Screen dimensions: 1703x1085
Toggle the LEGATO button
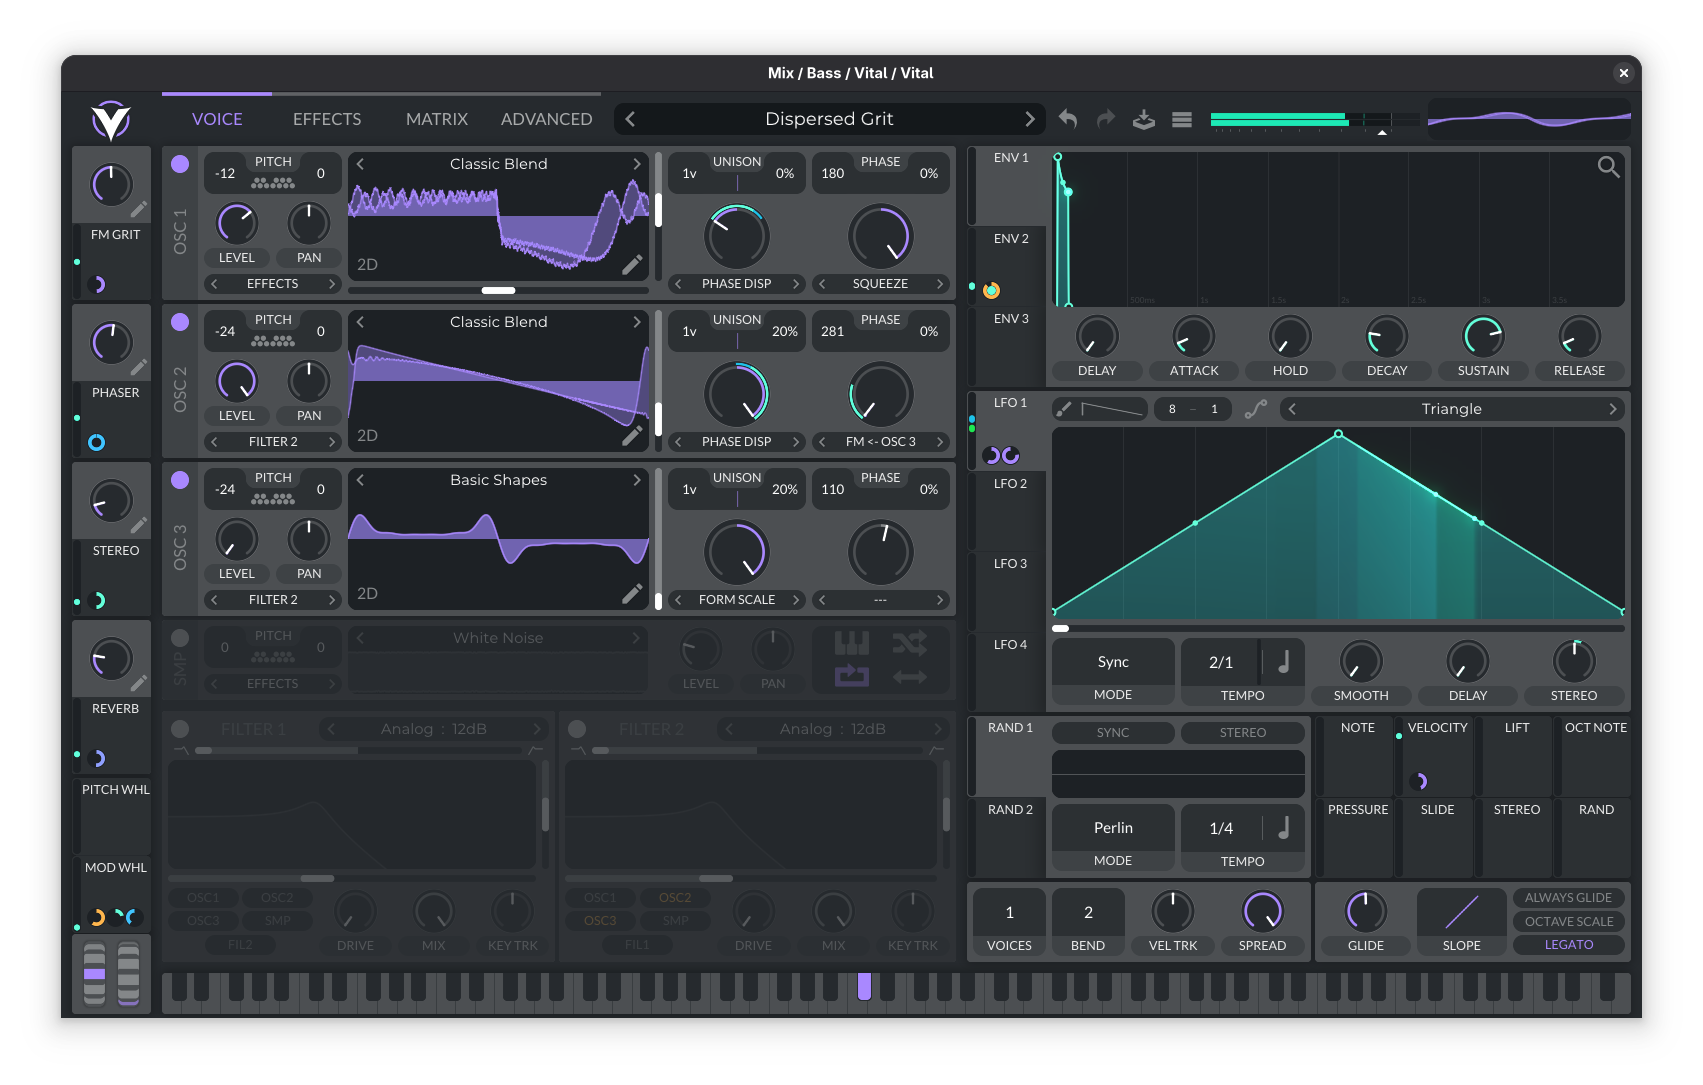tap(1568, 945)
